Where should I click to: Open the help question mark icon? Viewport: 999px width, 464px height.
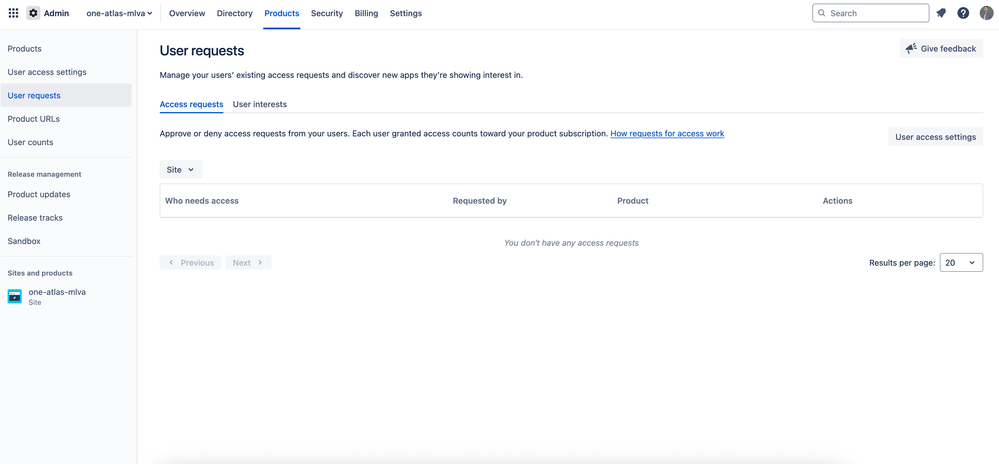pos(963,13)
